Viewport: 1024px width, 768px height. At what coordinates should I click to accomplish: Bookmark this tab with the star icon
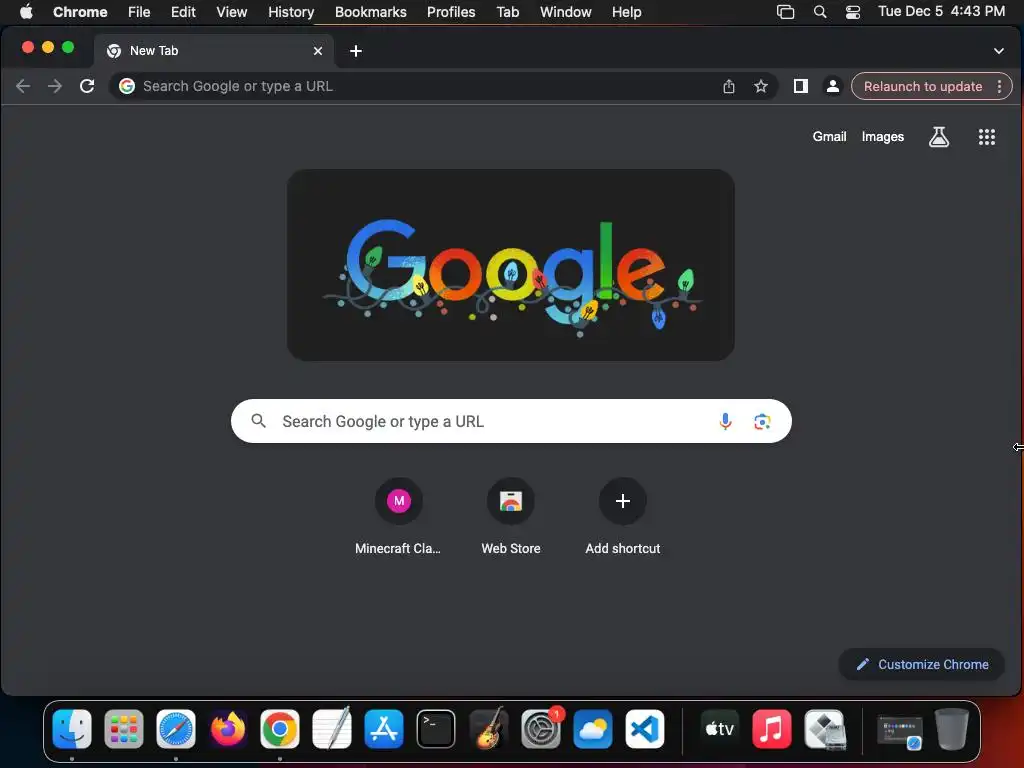point(761,86)
